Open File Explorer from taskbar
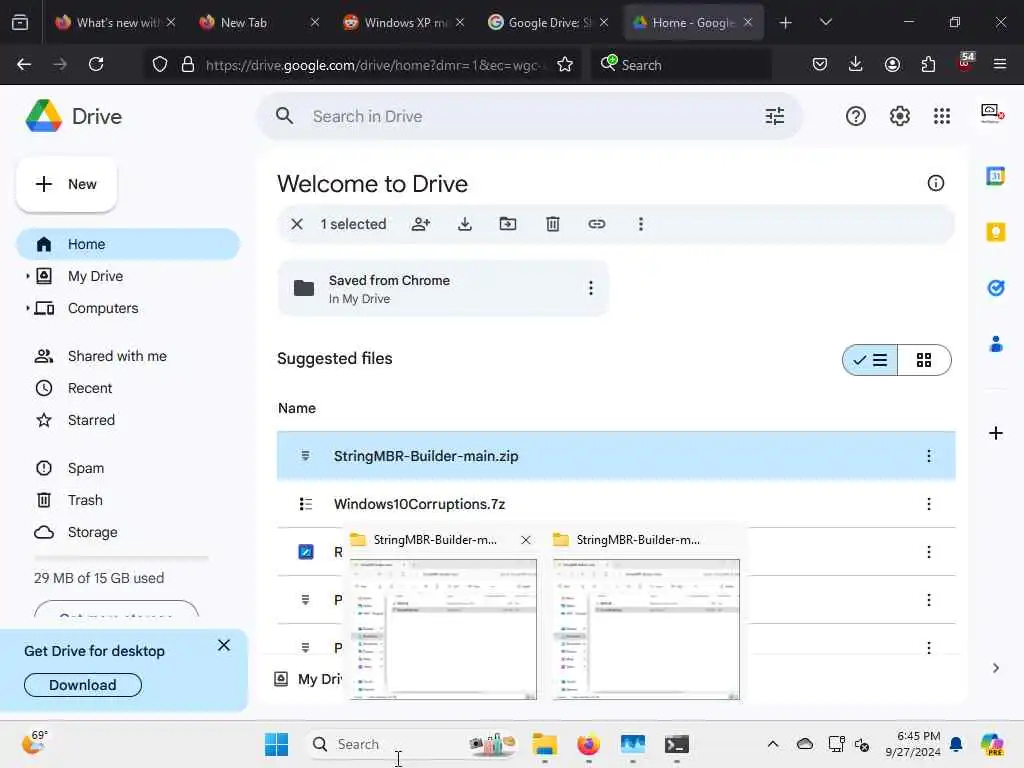1024x768 pixels. click(x=544, y=744)
